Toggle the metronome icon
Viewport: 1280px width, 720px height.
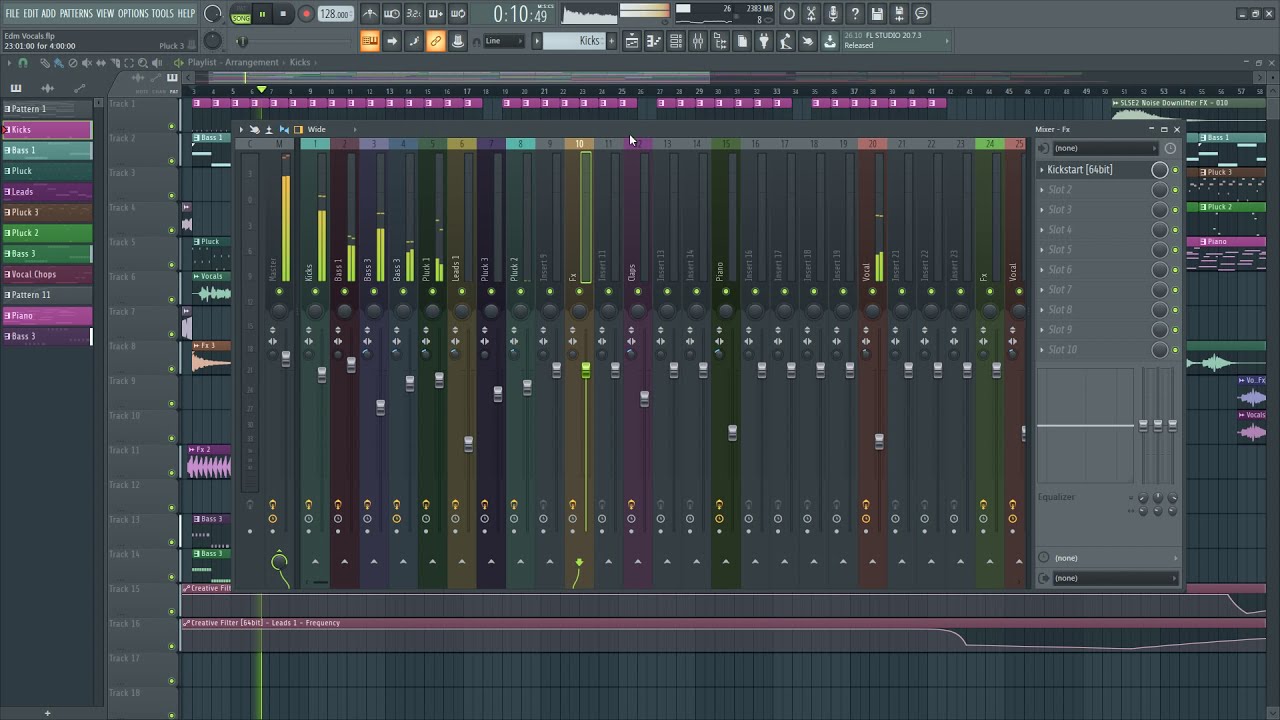[370, 14]
